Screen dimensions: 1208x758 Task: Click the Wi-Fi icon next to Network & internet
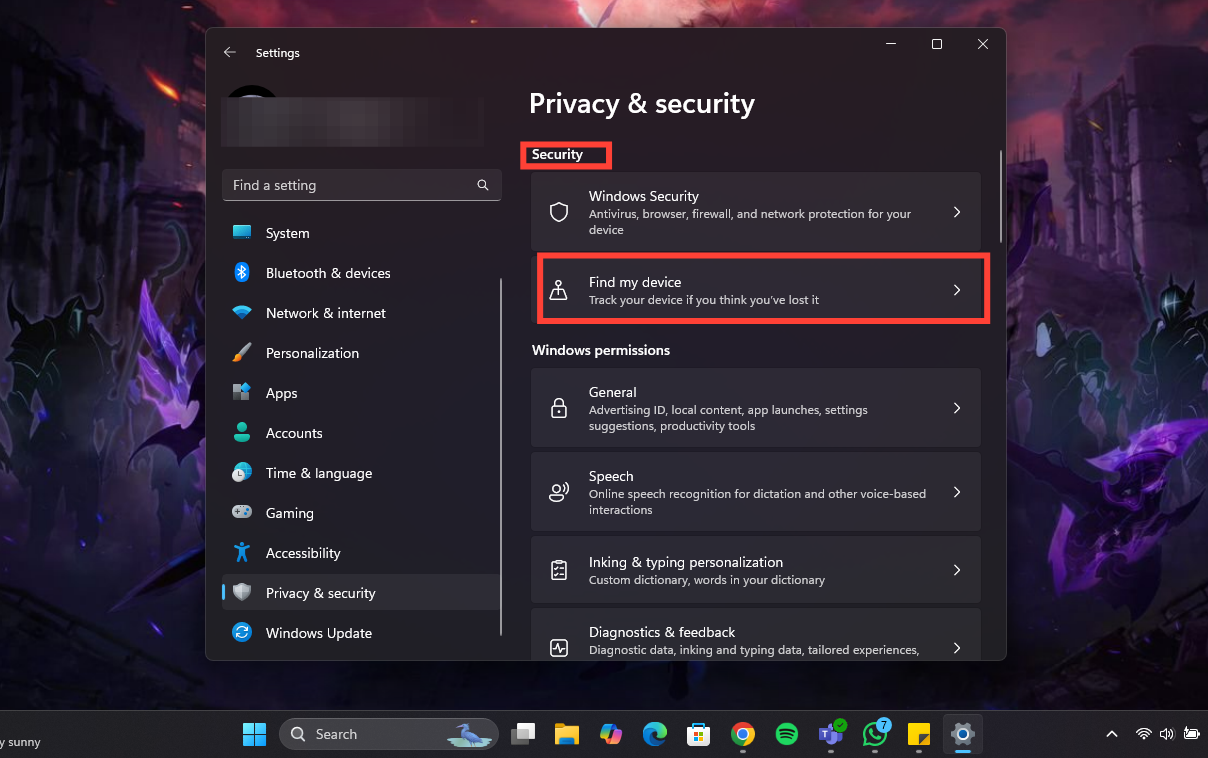(242, 312)
